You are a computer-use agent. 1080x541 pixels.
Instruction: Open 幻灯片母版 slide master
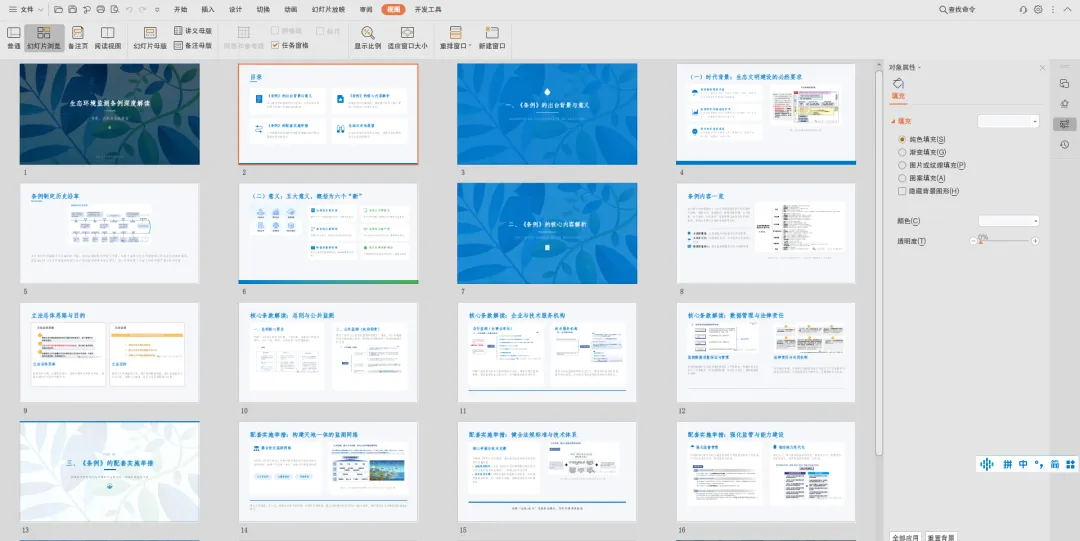[x=150, y=38]
